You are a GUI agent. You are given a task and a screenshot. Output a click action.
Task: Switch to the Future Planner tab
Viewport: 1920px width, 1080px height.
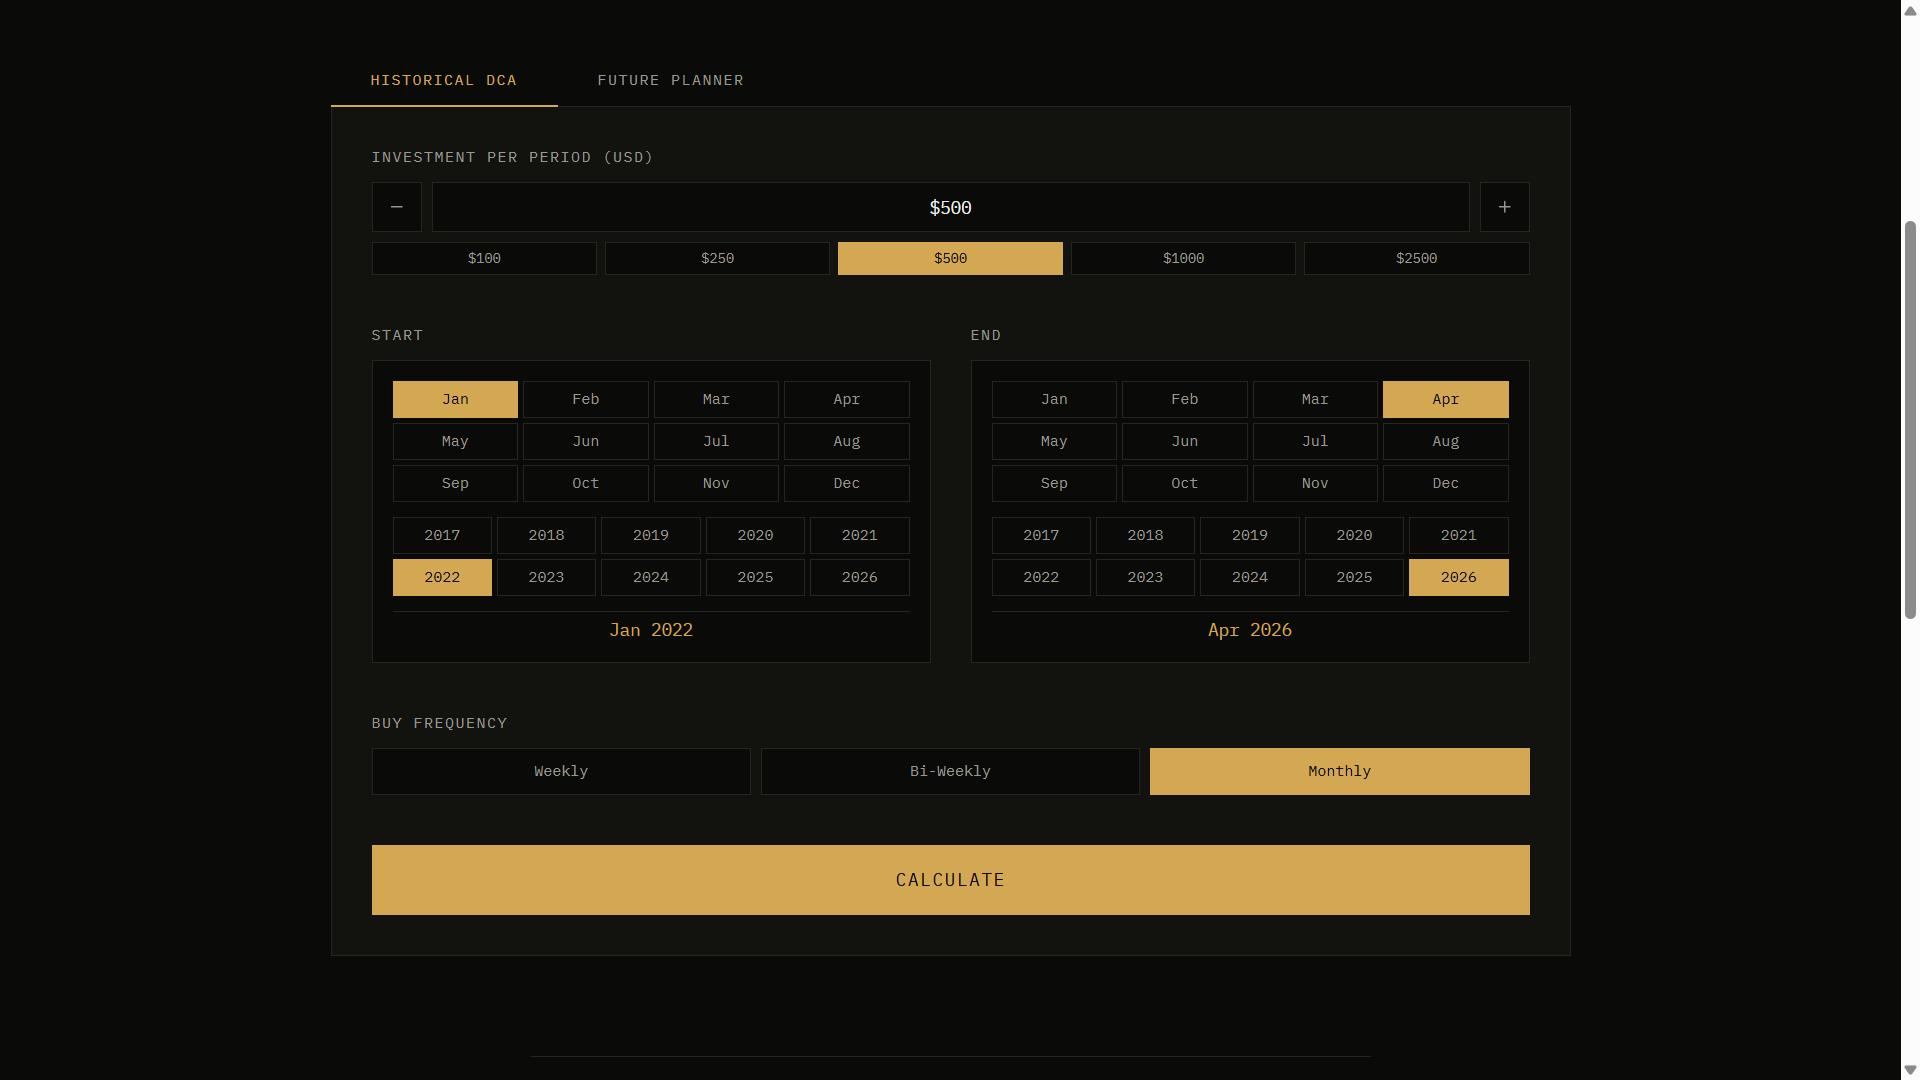pos(670,80)
